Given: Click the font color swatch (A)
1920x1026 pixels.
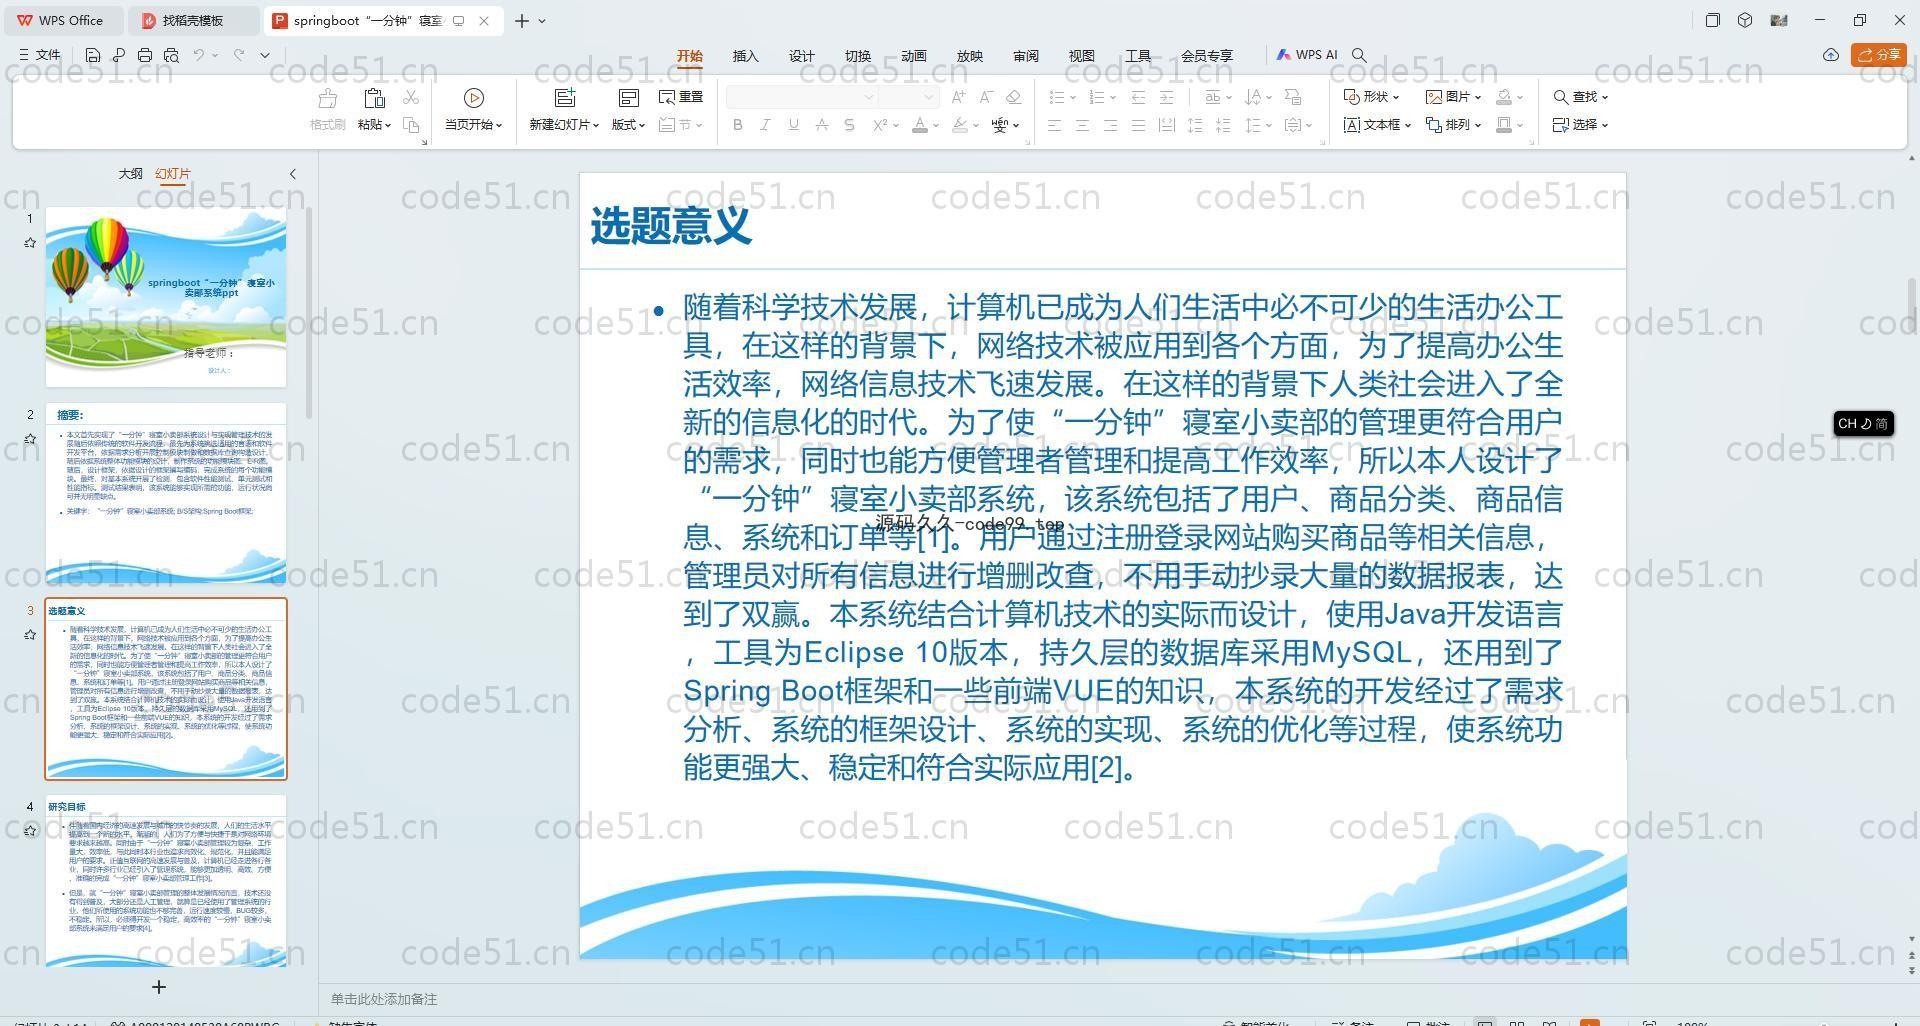Looking at the screenshot, I should click(x=920, y=125).
